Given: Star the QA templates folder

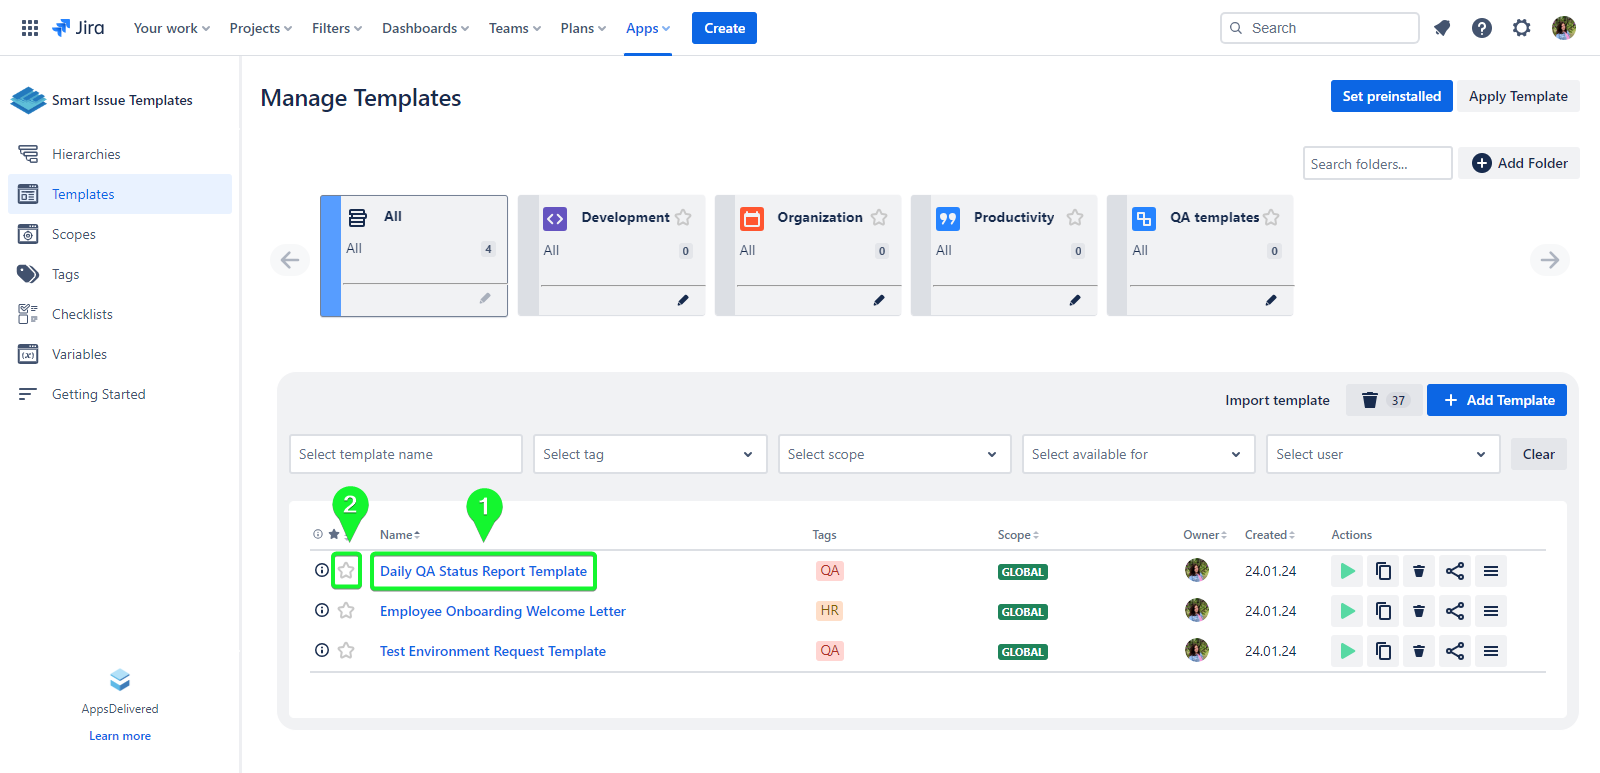Looking at the screenshot, I should coord(1271,217).
